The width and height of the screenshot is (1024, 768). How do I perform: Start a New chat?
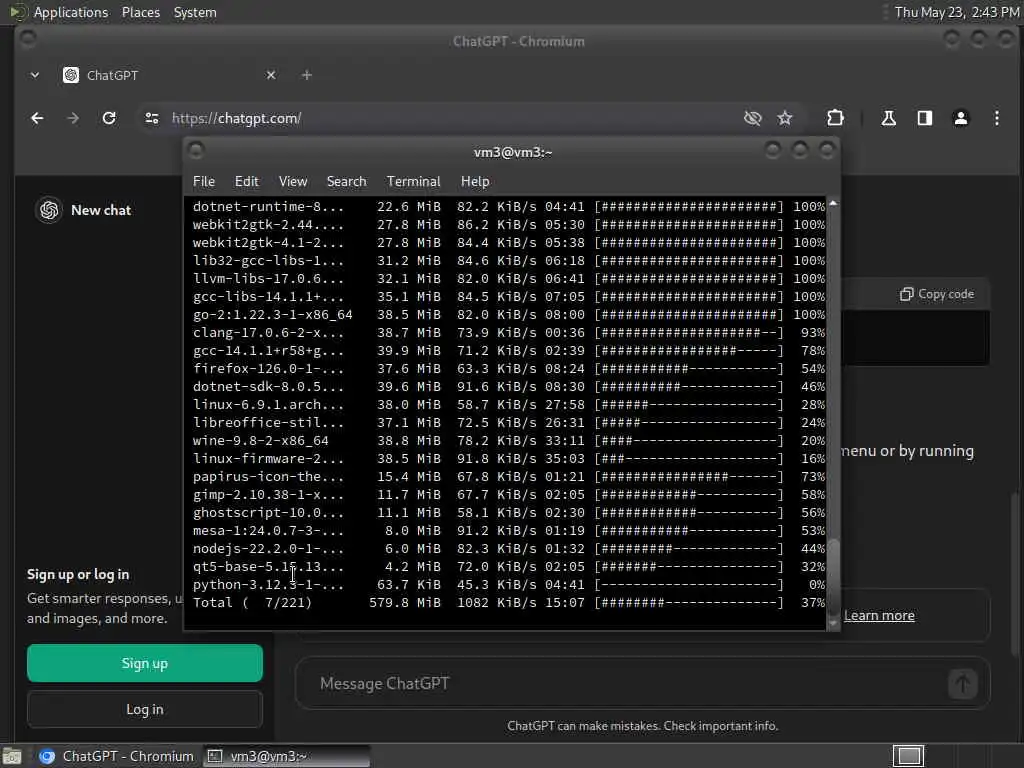click(x=101, y=210)
